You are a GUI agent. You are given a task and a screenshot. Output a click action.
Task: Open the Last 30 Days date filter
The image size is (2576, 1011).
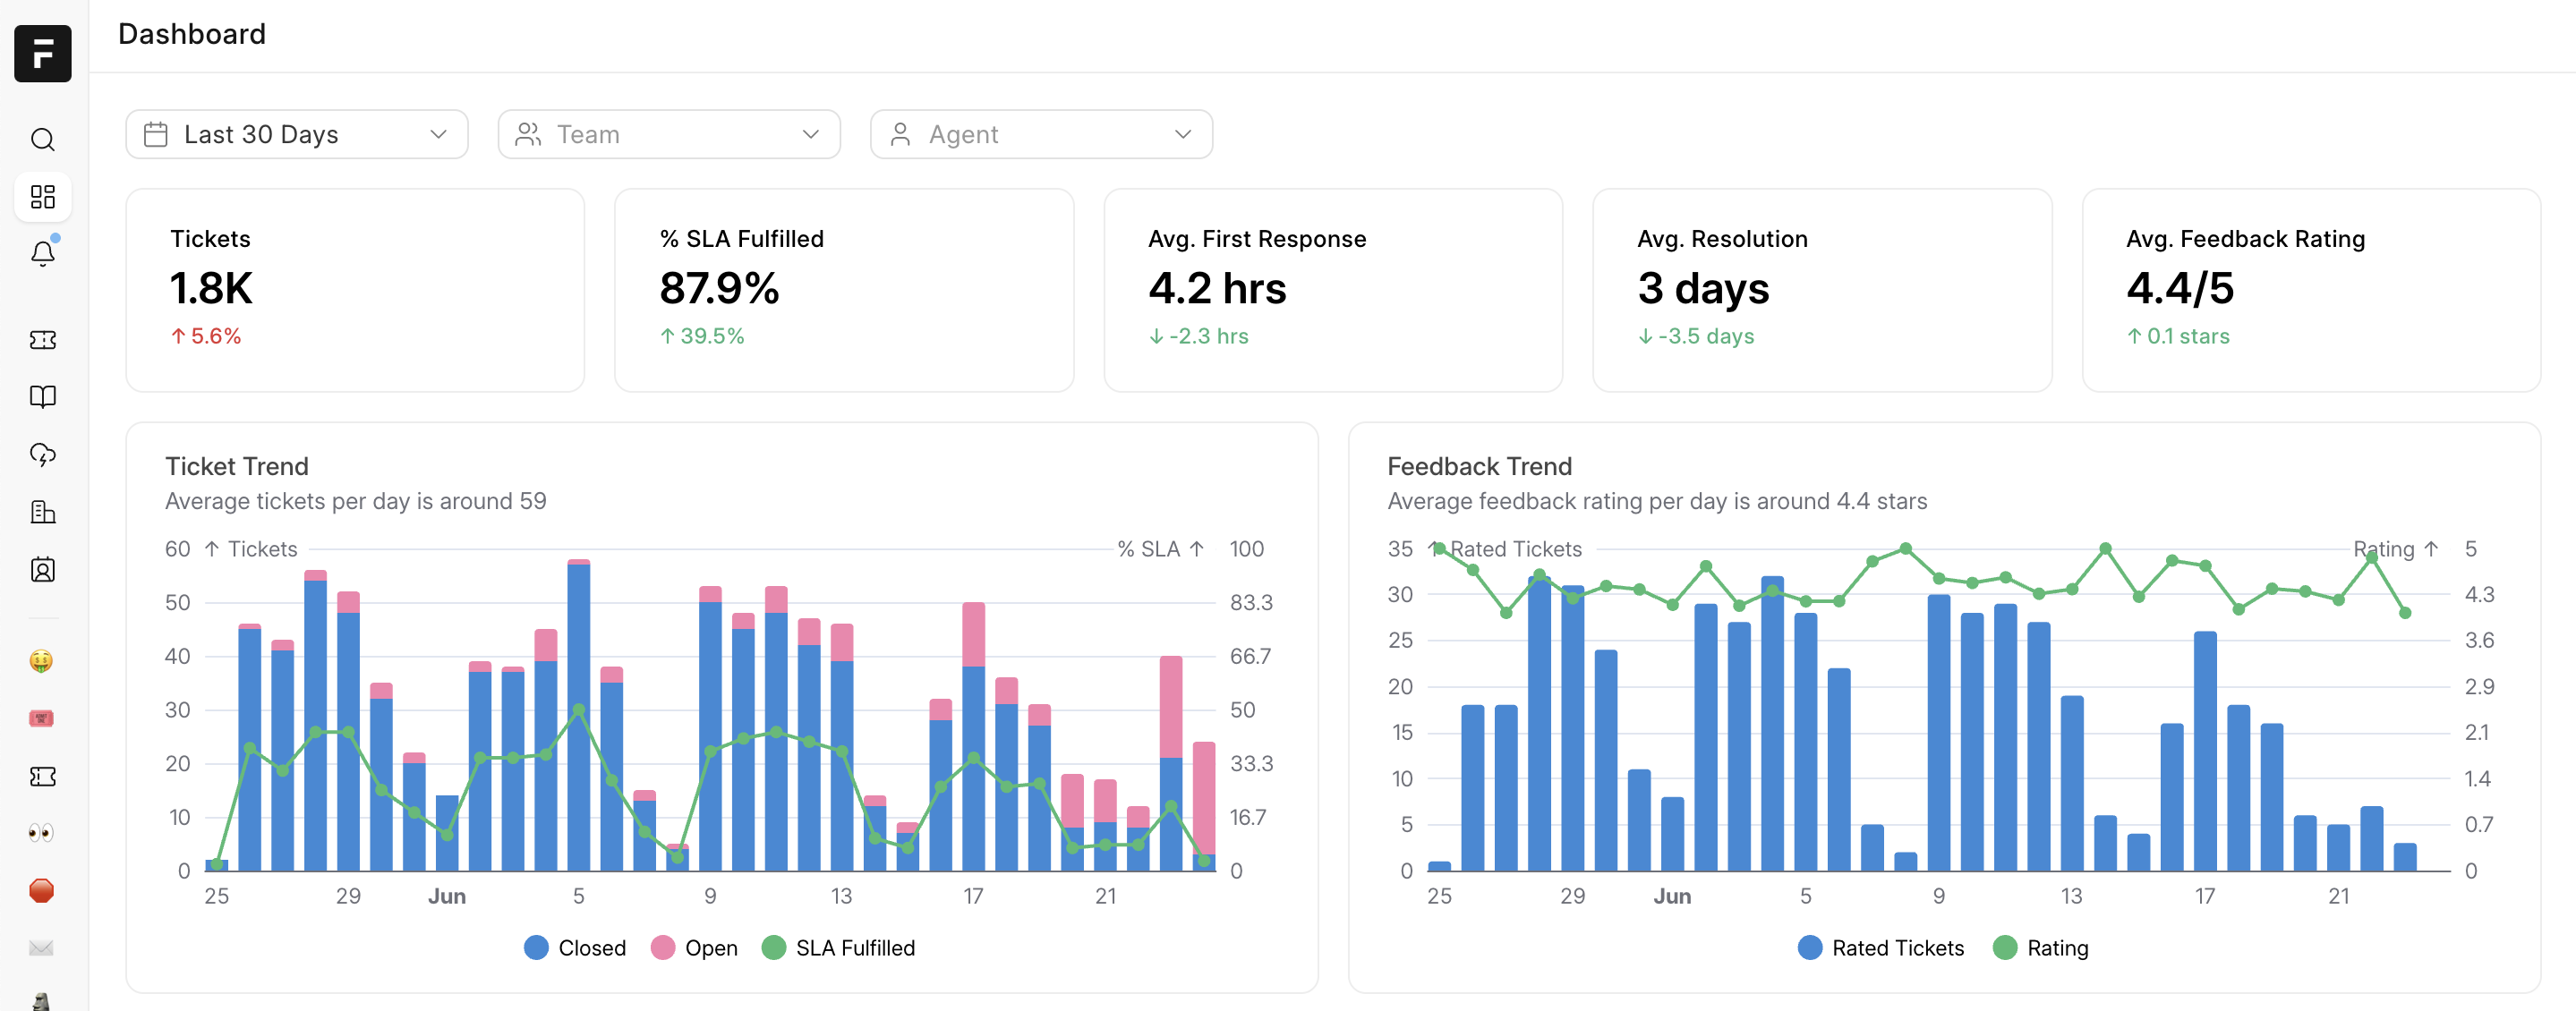[x=296, y=133]
